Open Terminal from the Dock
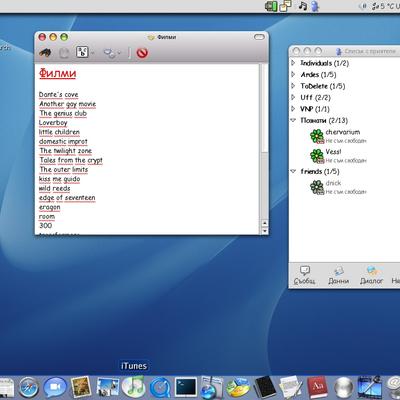Screen dimensions: 400x400 click(x=186, y=387)
